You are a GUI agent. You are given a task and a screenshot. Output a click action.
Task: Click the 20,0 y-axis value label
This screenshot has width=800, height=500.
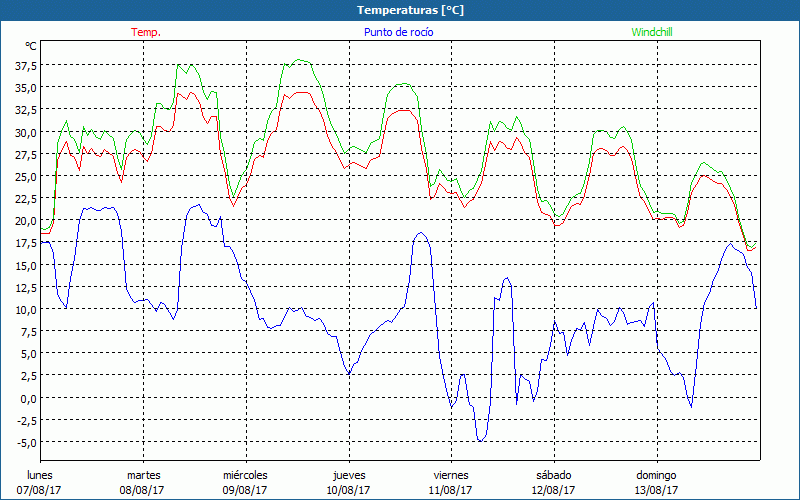[x=25, y=221]
